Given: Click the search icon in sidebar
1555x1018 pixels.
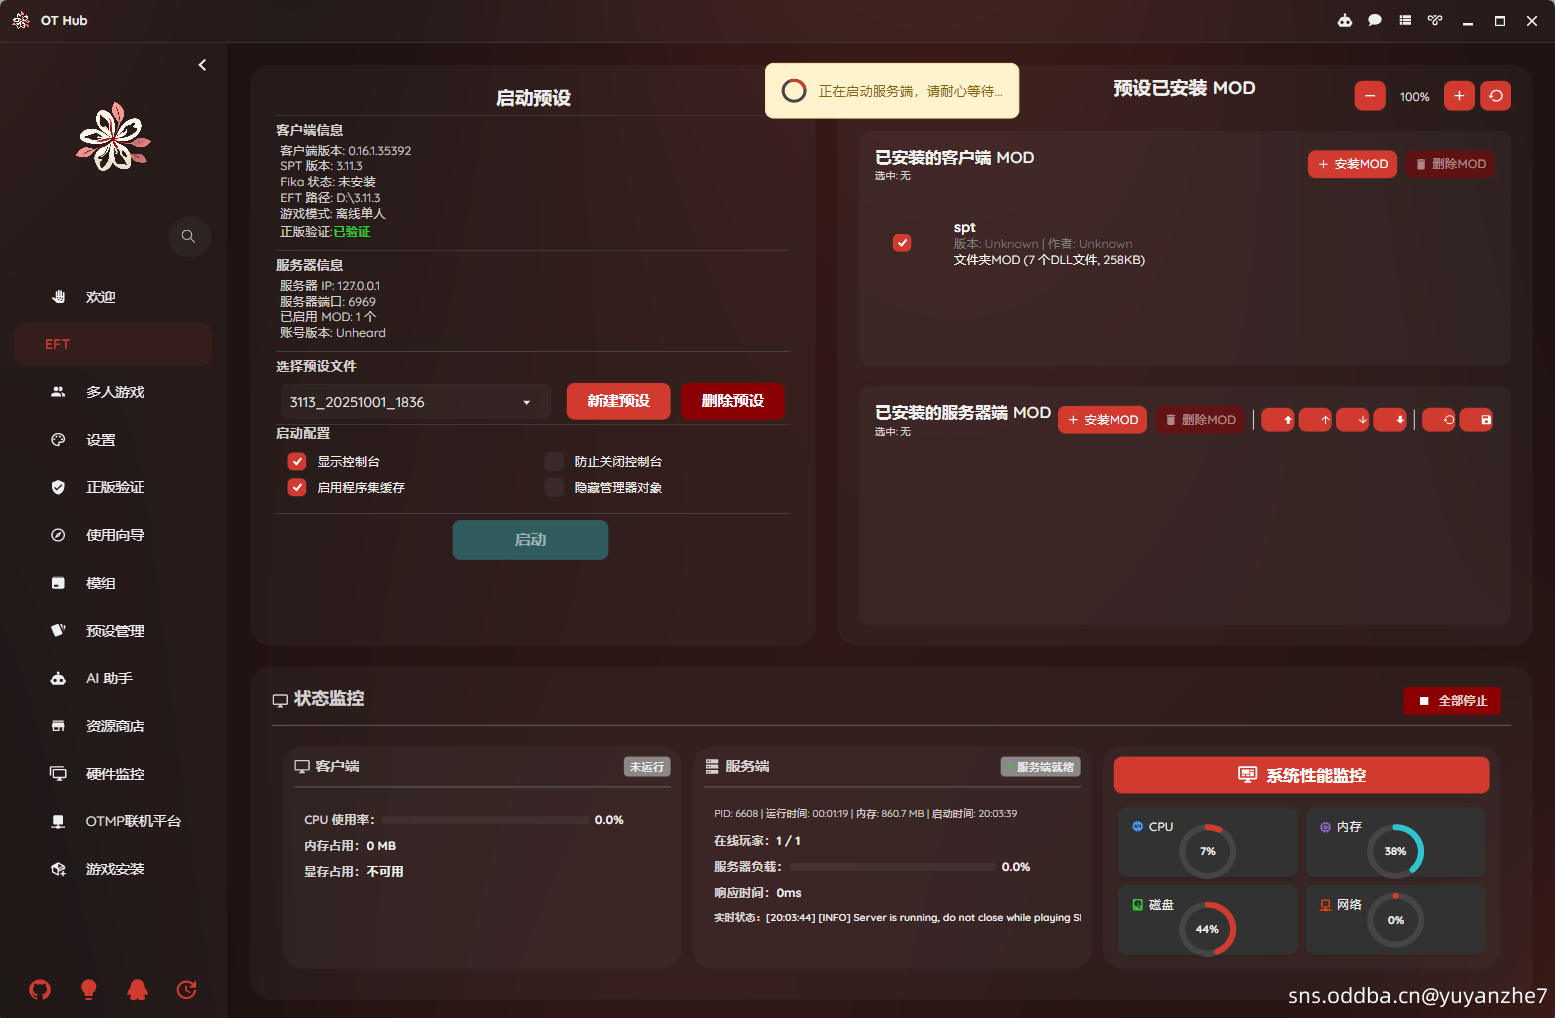Looking at the screenshot, I should pos(188,237).
